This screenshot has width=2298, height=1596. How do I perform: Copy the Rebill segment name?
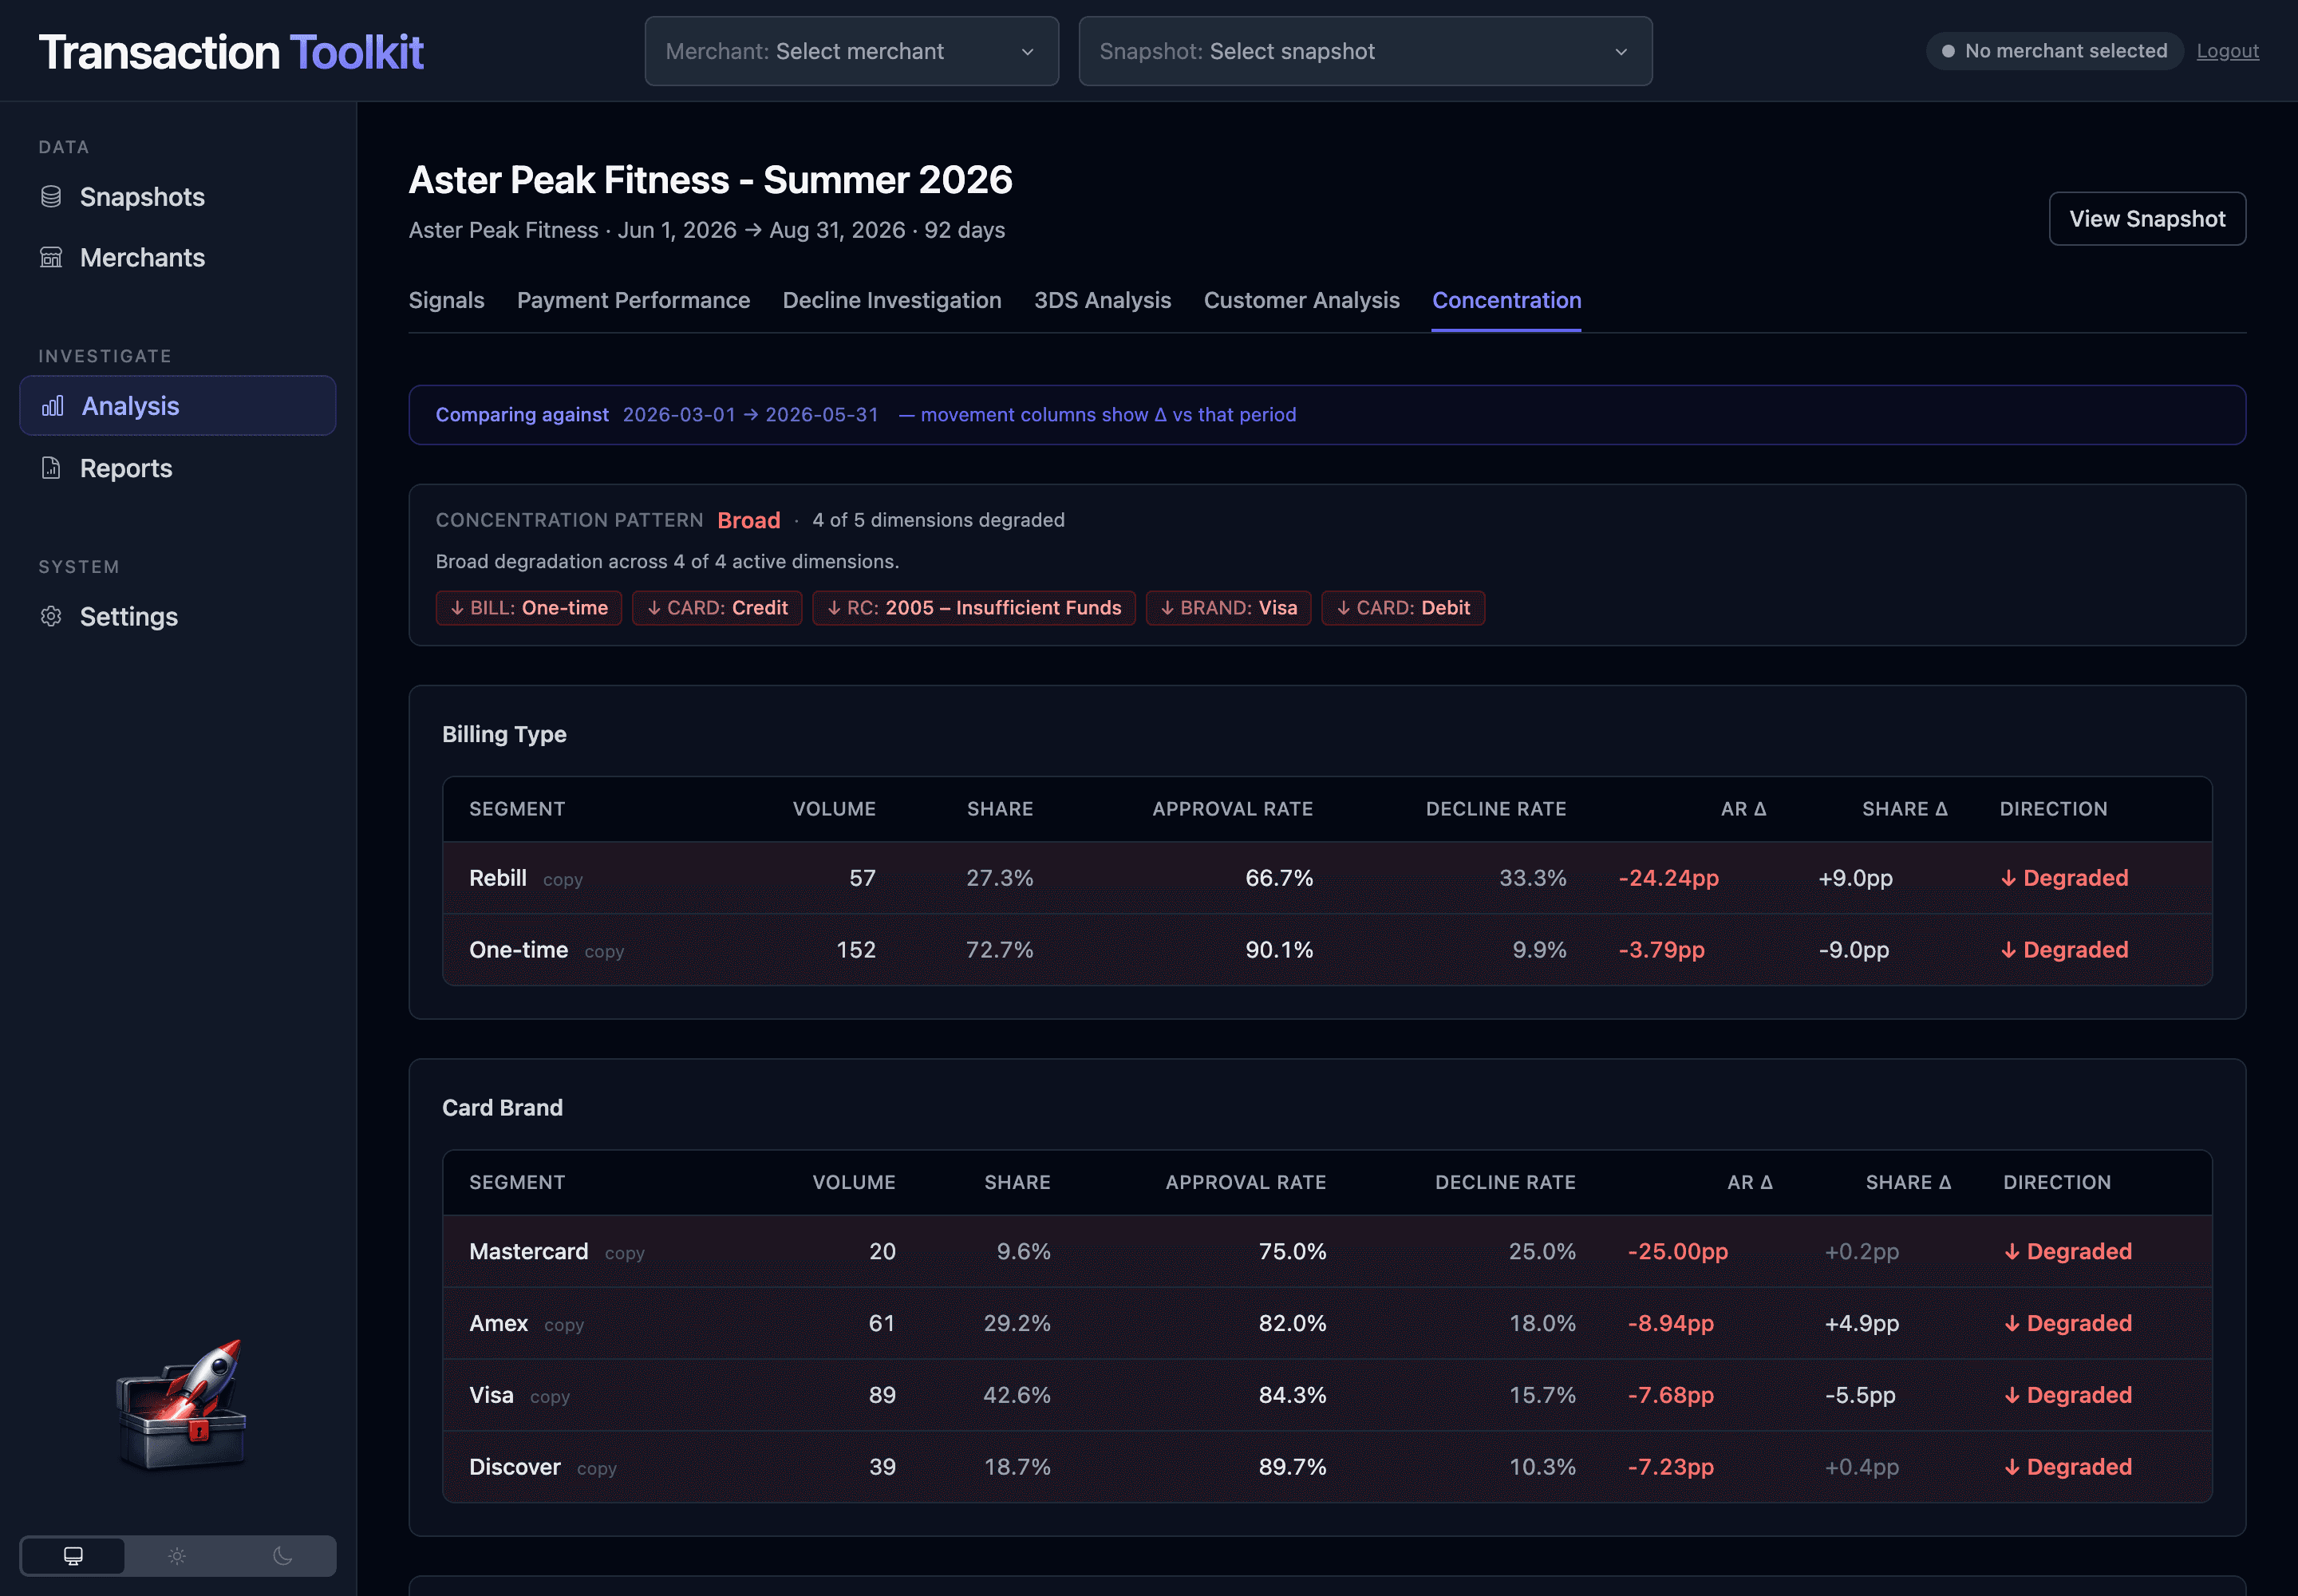point(562,880)
